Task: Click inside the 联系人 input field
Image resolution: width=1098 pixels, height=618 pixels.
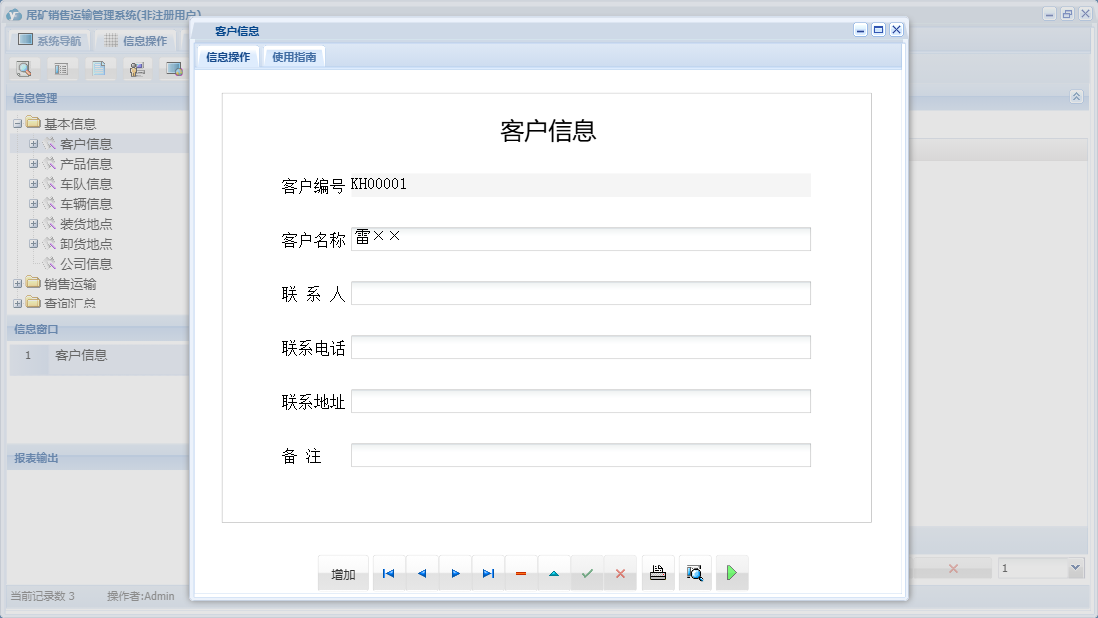Action: pyautogui.click(x=580, y=293)
